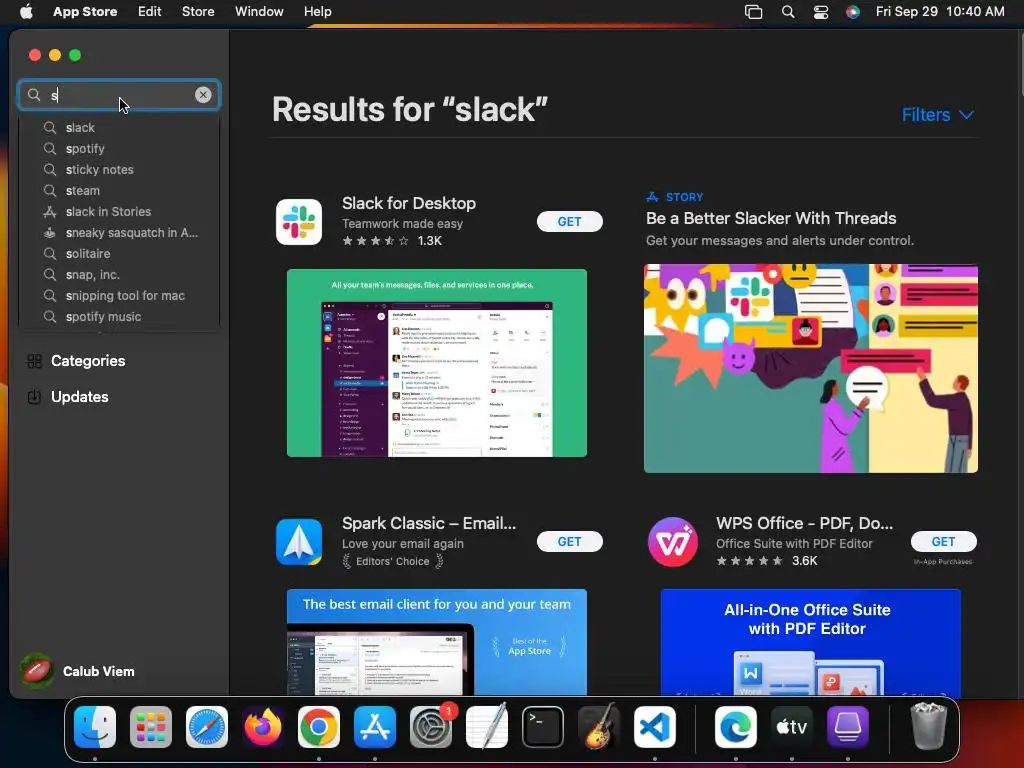Select the spotify music suggestion
Viewport: 1024px width, 768px height.
(x=119, y=317)
